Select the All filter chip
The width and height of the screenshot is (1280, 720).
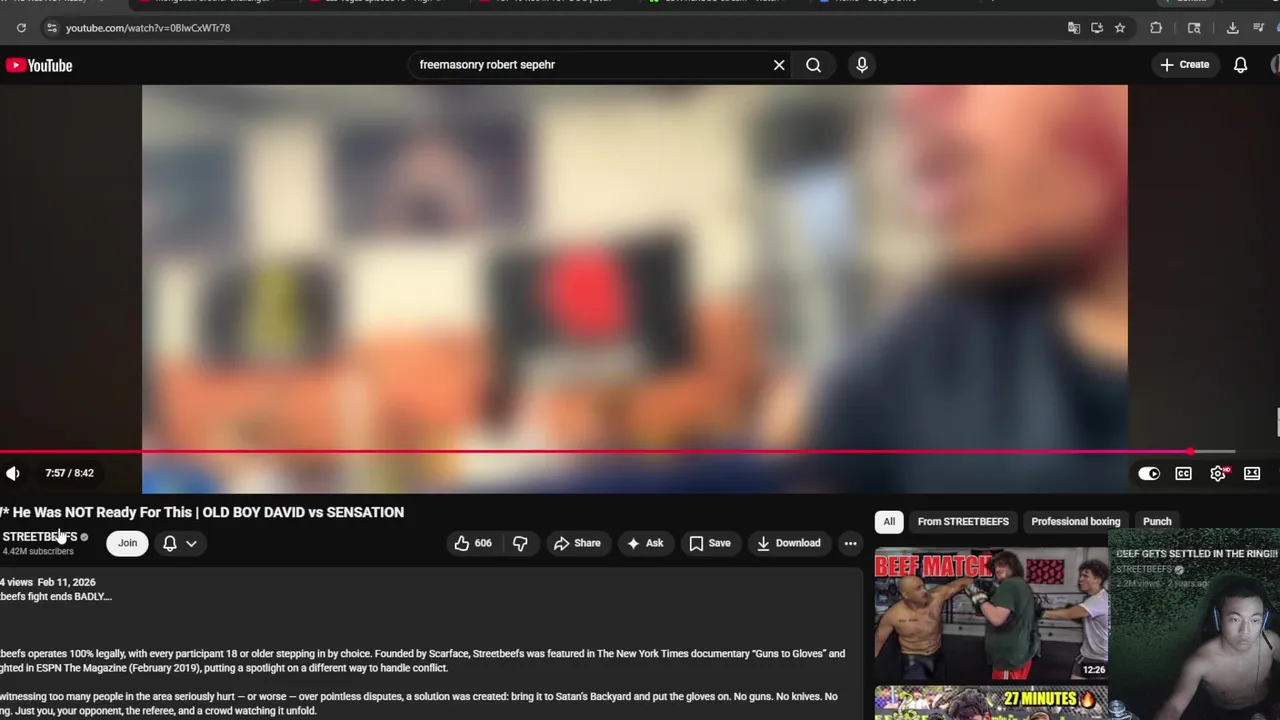(889, 521)
